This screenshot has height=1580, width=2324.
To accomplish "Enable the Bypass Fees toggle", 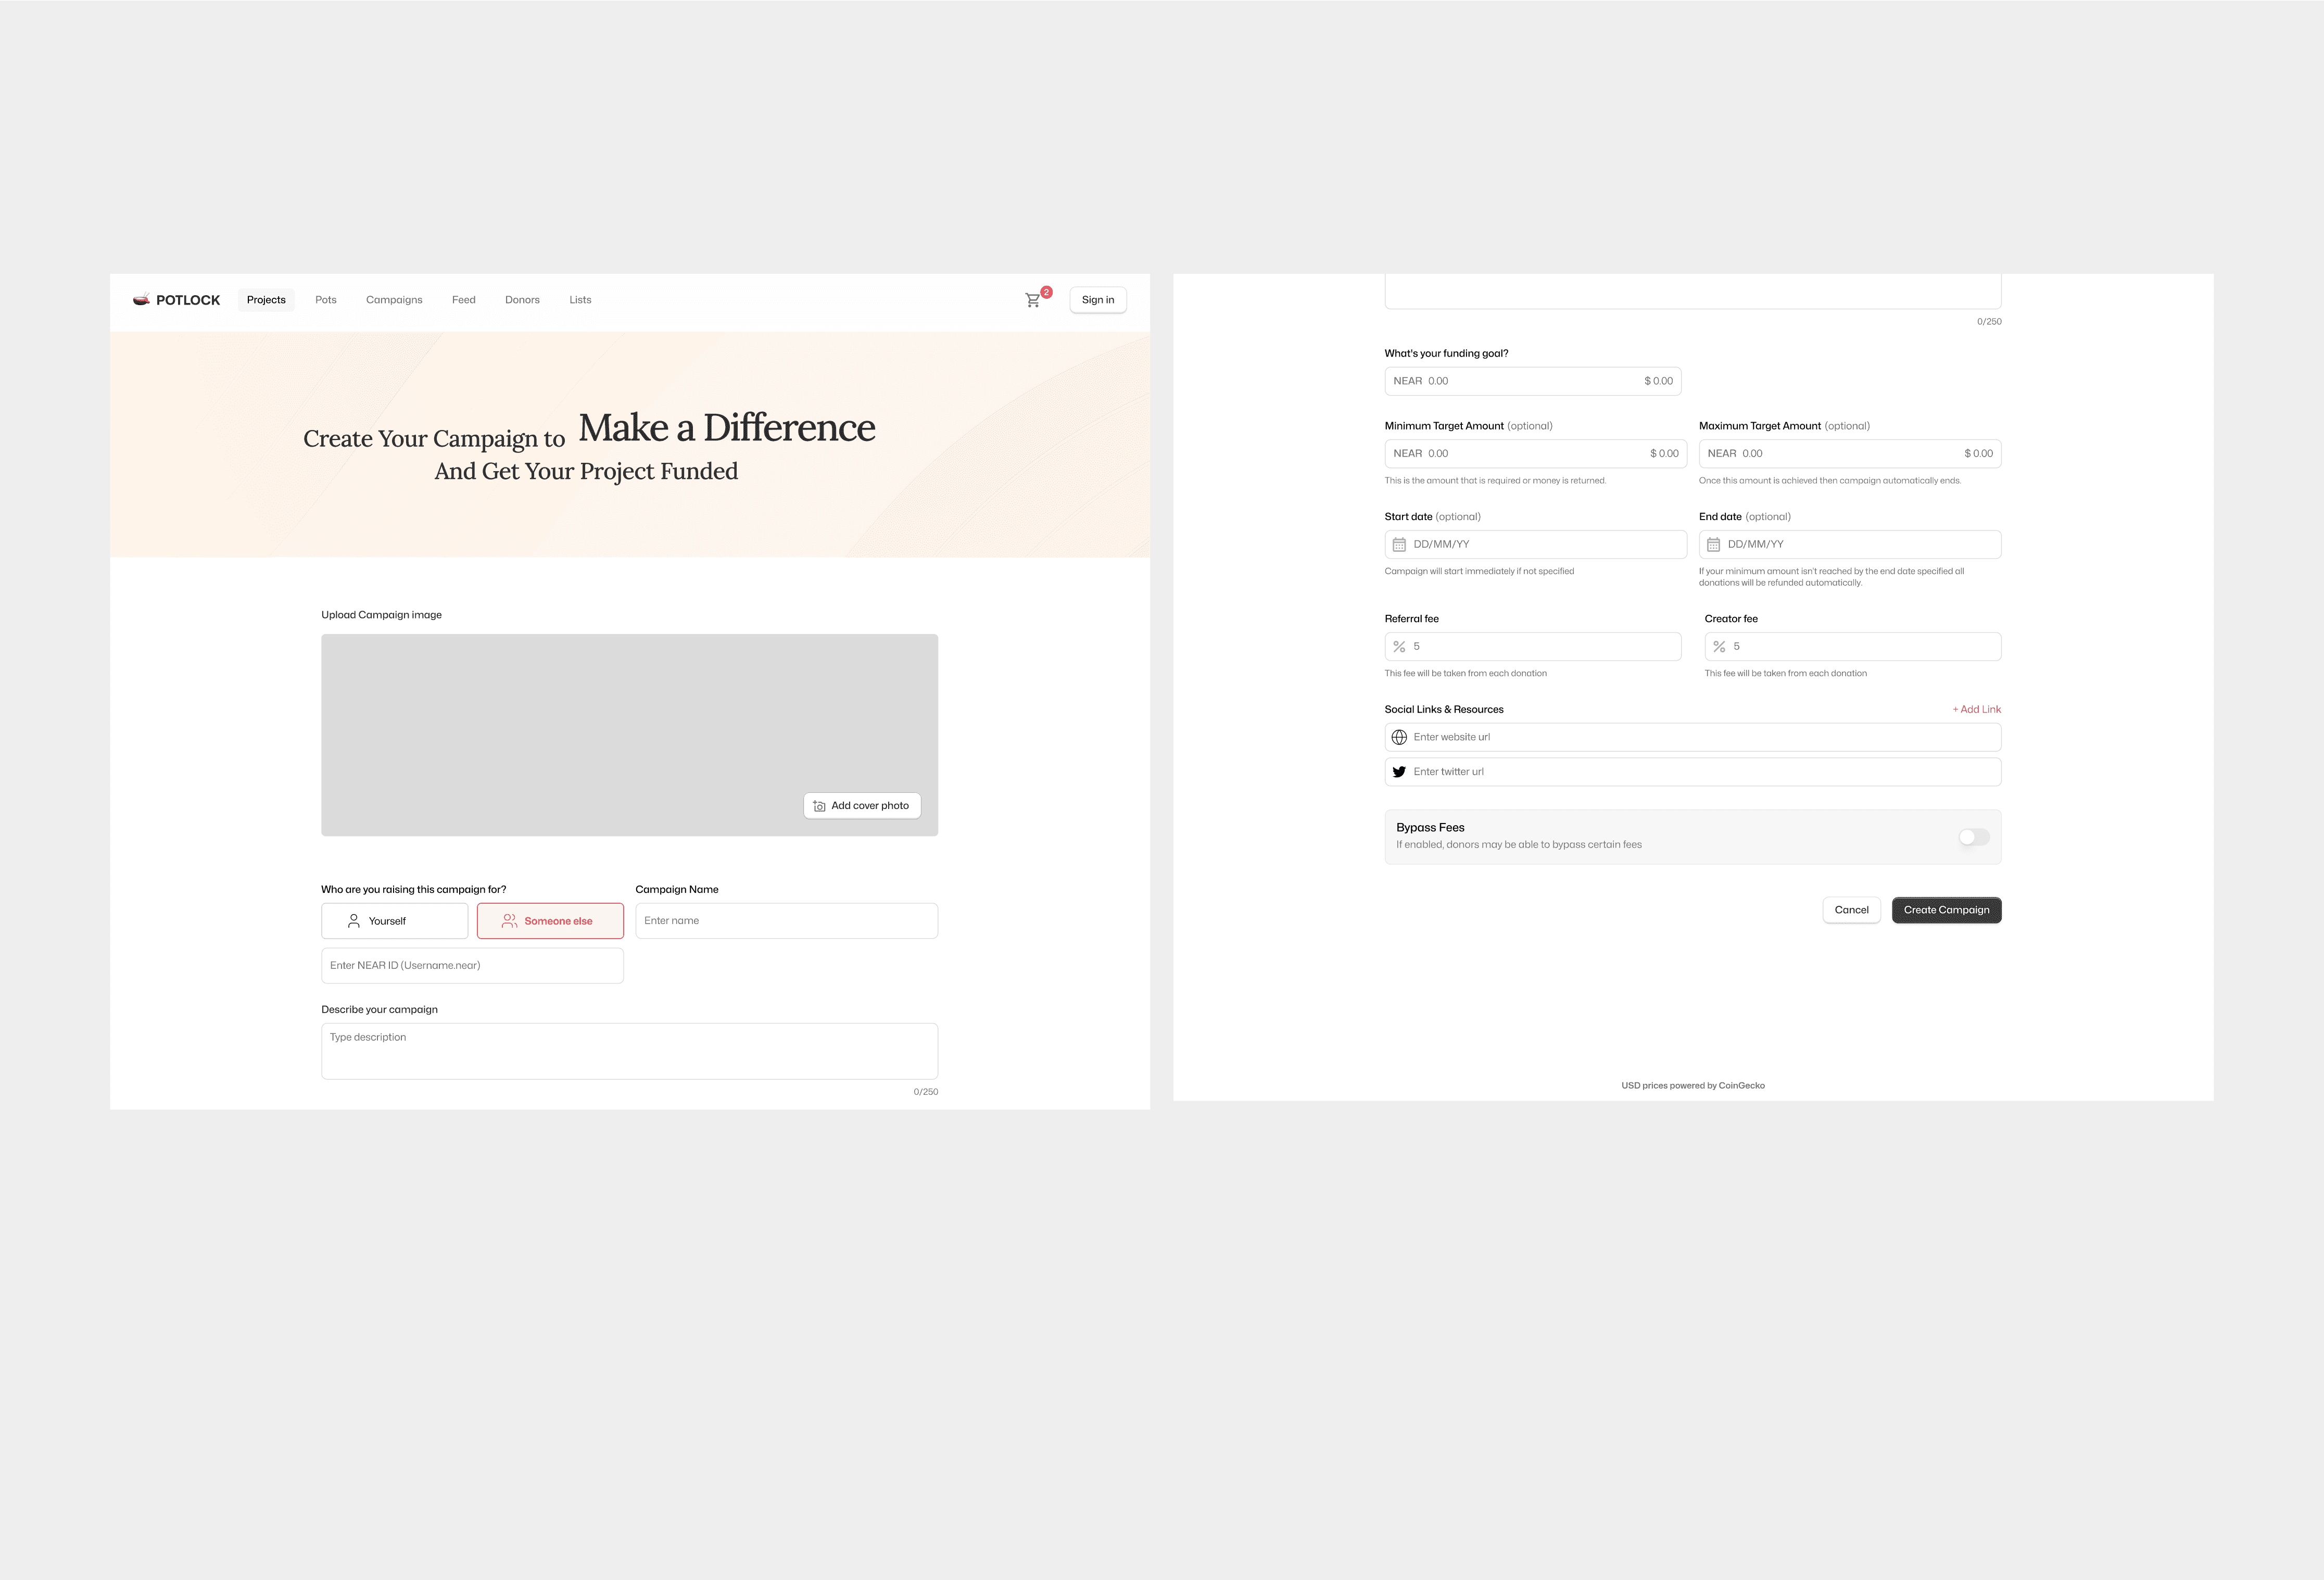I will pyautogui.click(x=1973, y=837).
